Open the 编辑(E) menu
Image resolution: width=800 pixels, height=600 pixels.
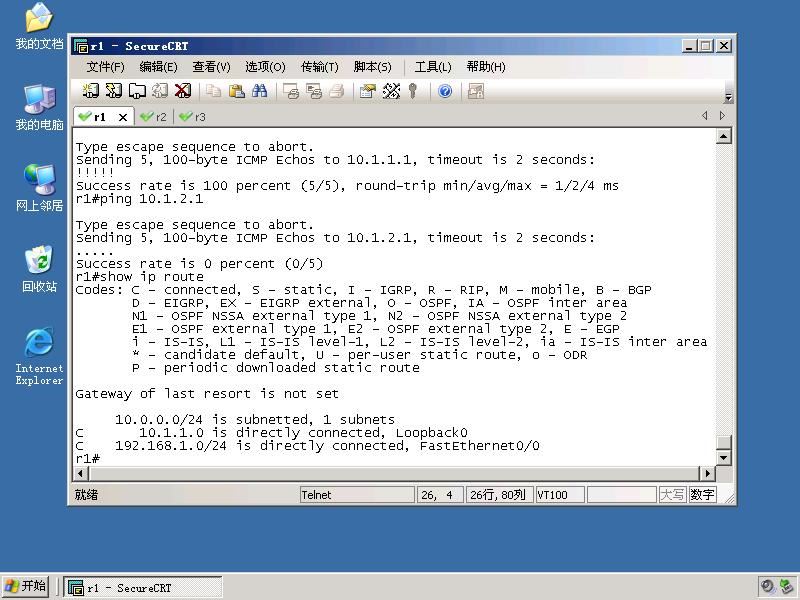[x=158, y=67]
